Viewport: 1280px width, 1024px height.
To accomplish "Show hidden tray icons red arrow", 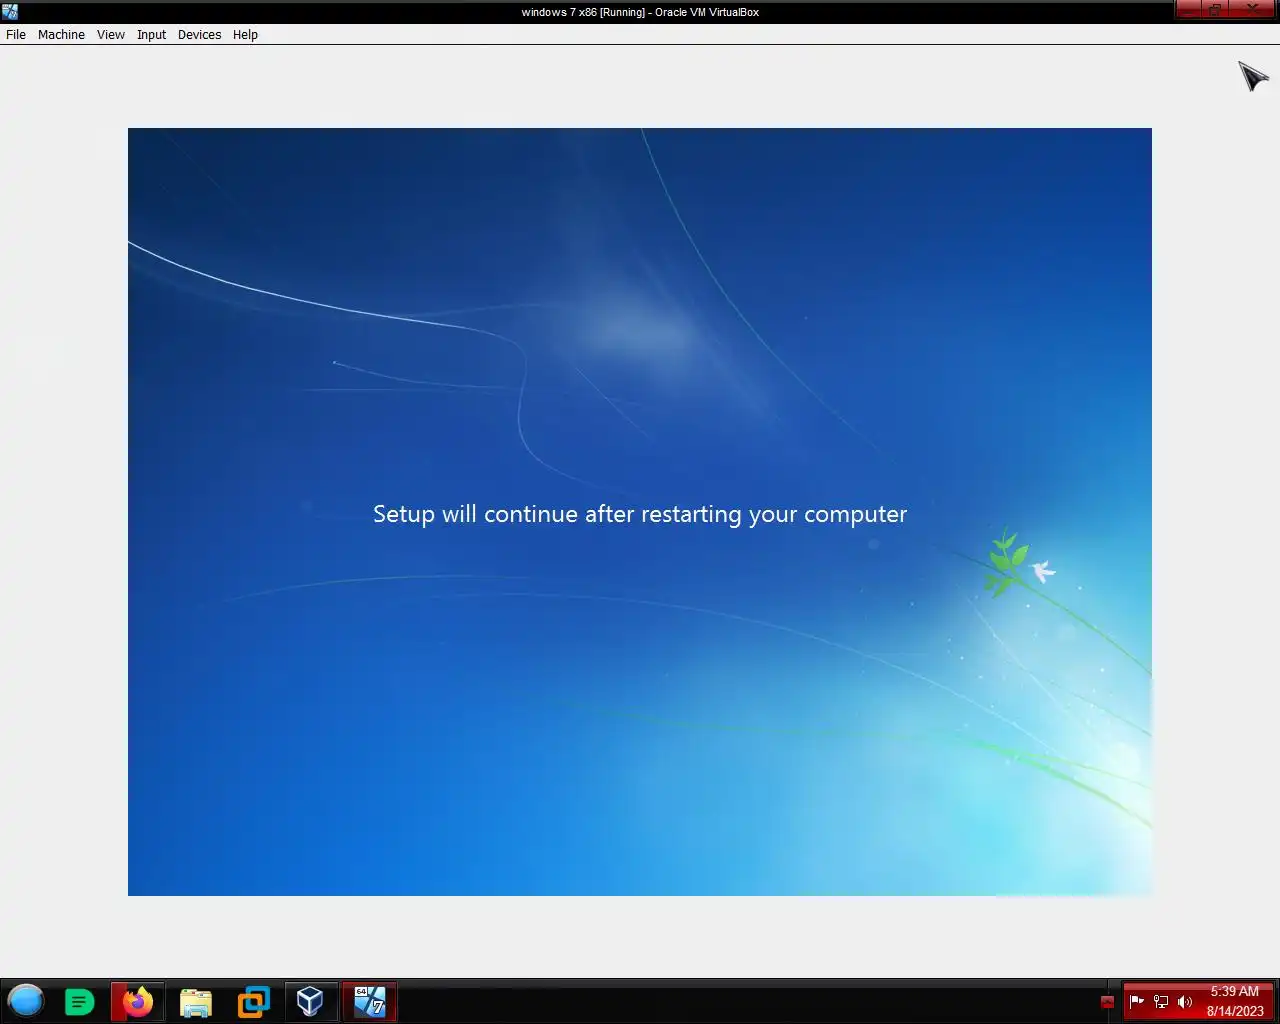I will [x=1107, y=1001].
